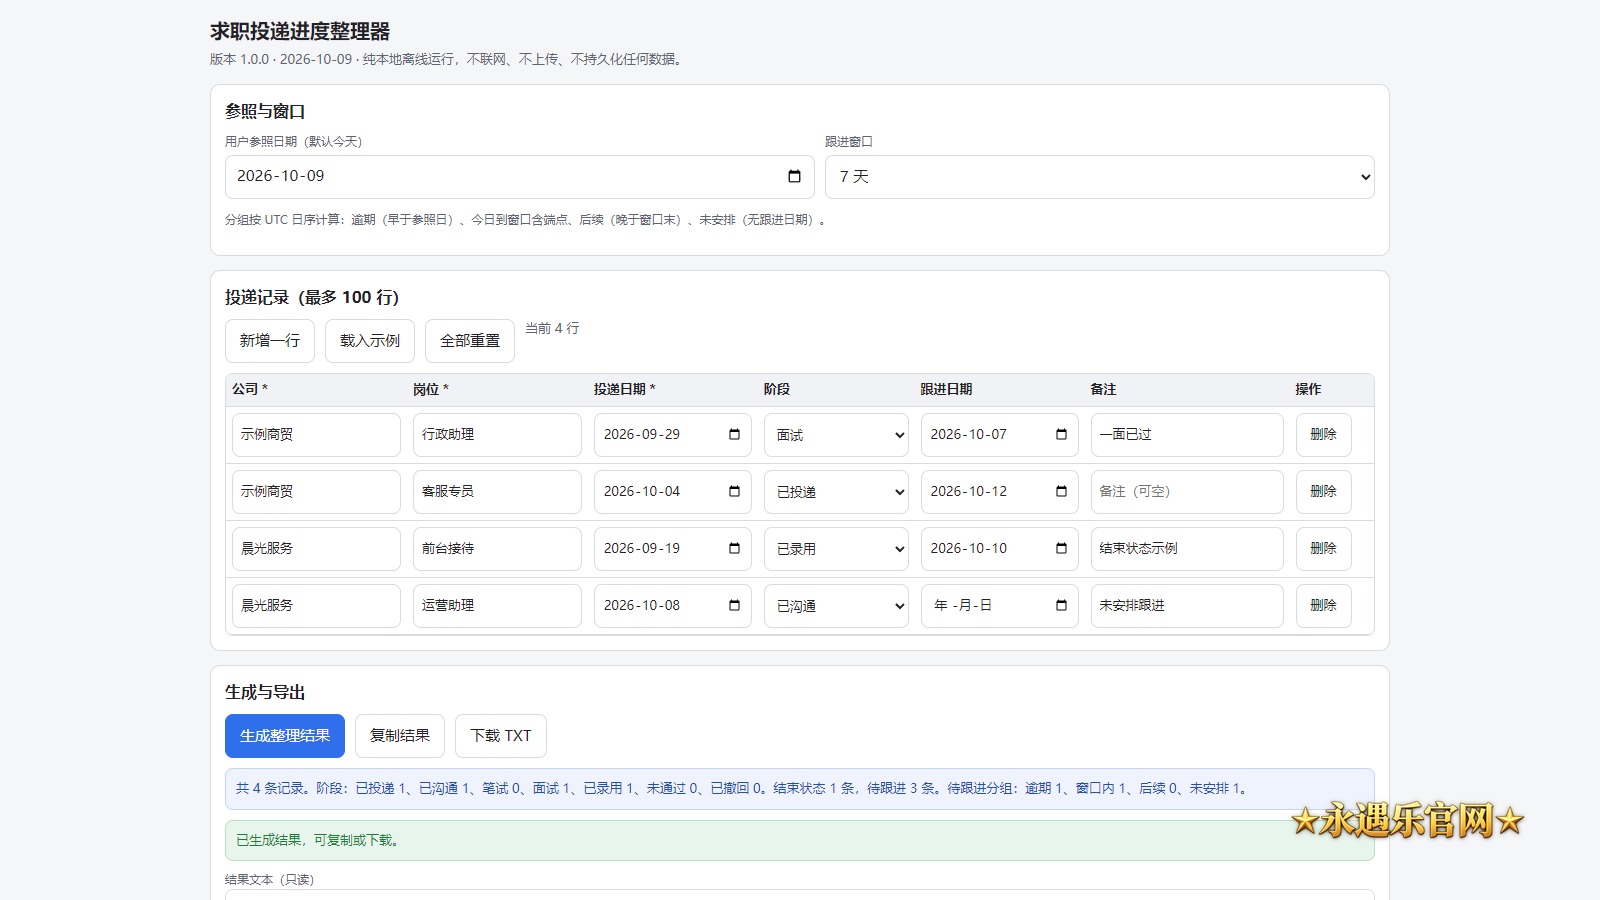Open calendar icon for 2026-10-10 follow-up date
The image size is (1600, 900).
click(x=1061, y=549)
